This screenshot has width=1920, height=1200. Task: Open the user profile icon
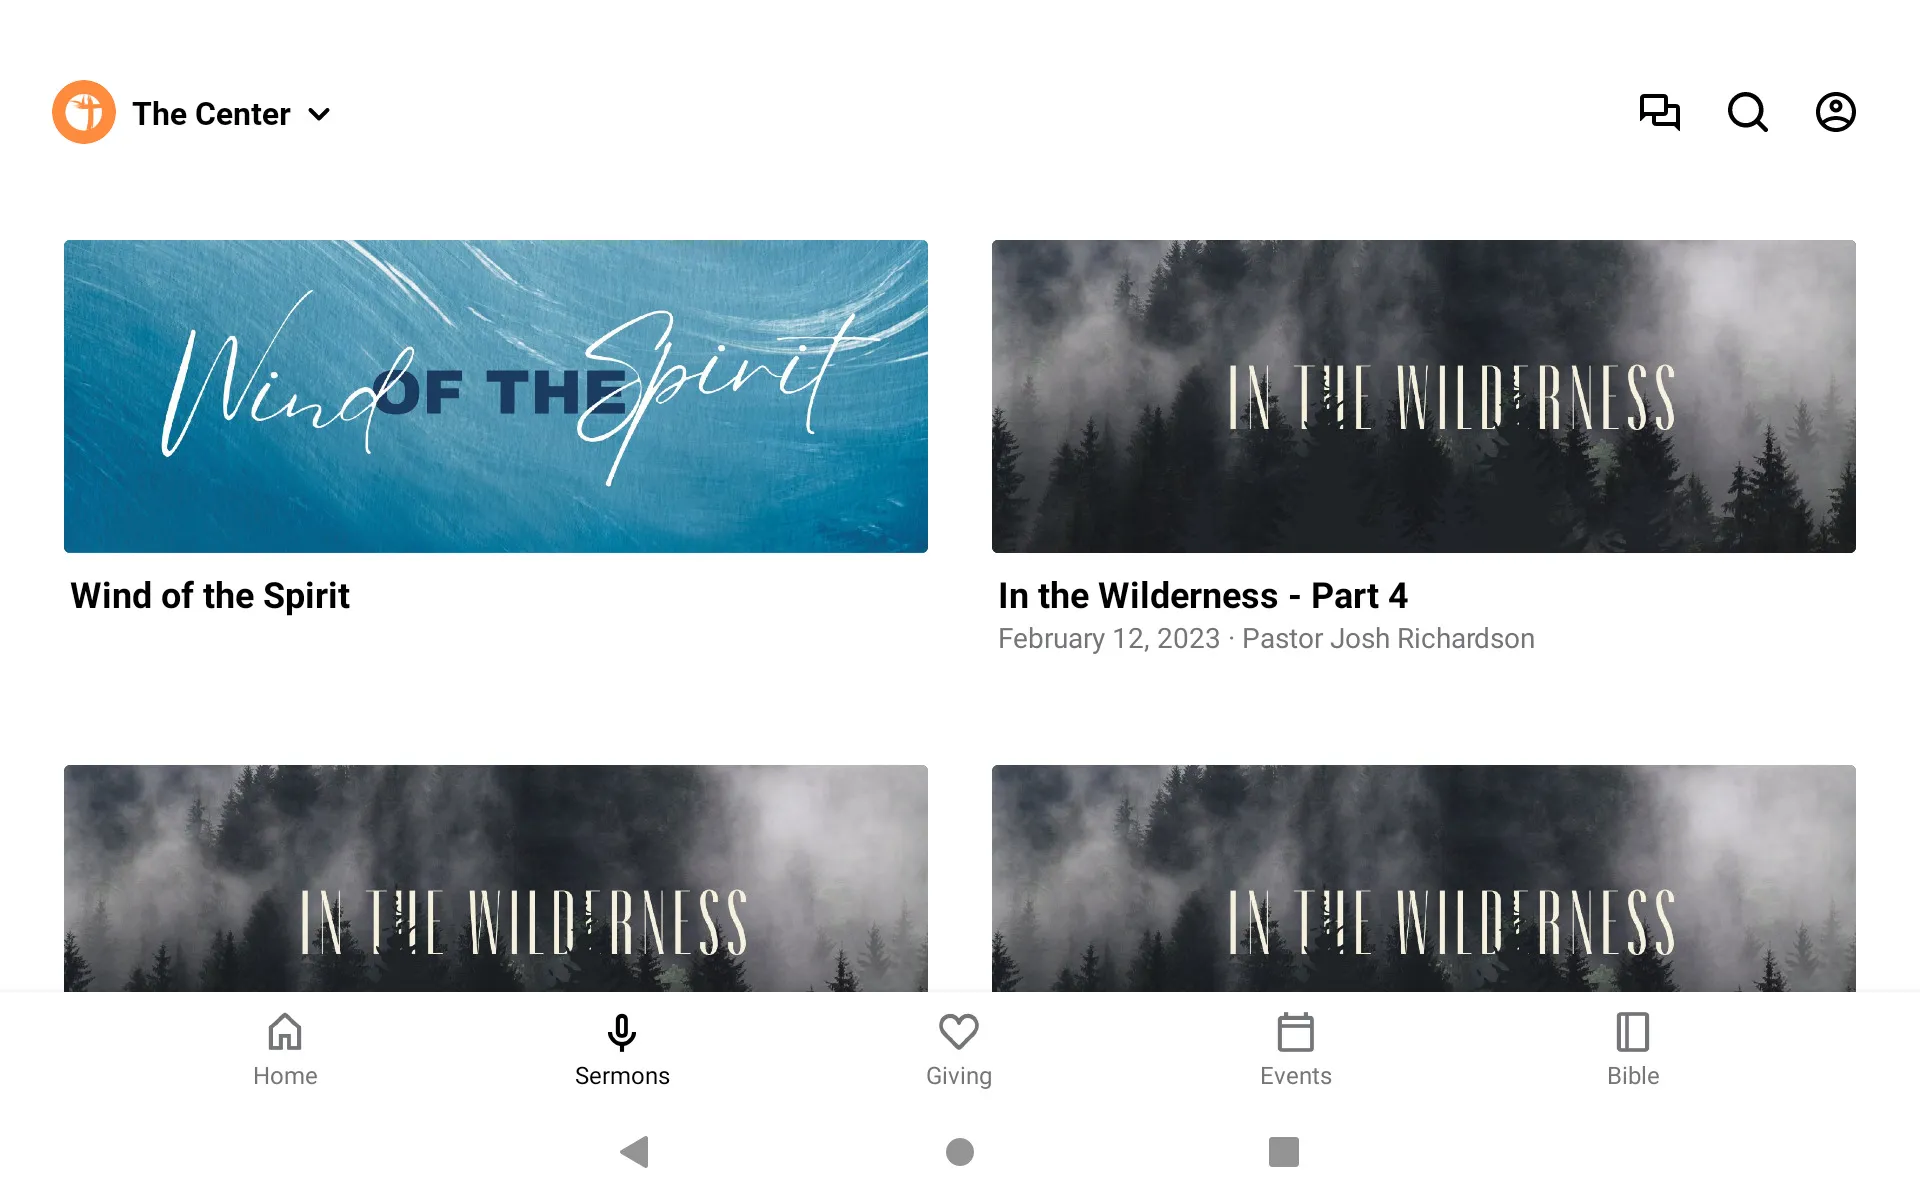tap(1836, 113)
